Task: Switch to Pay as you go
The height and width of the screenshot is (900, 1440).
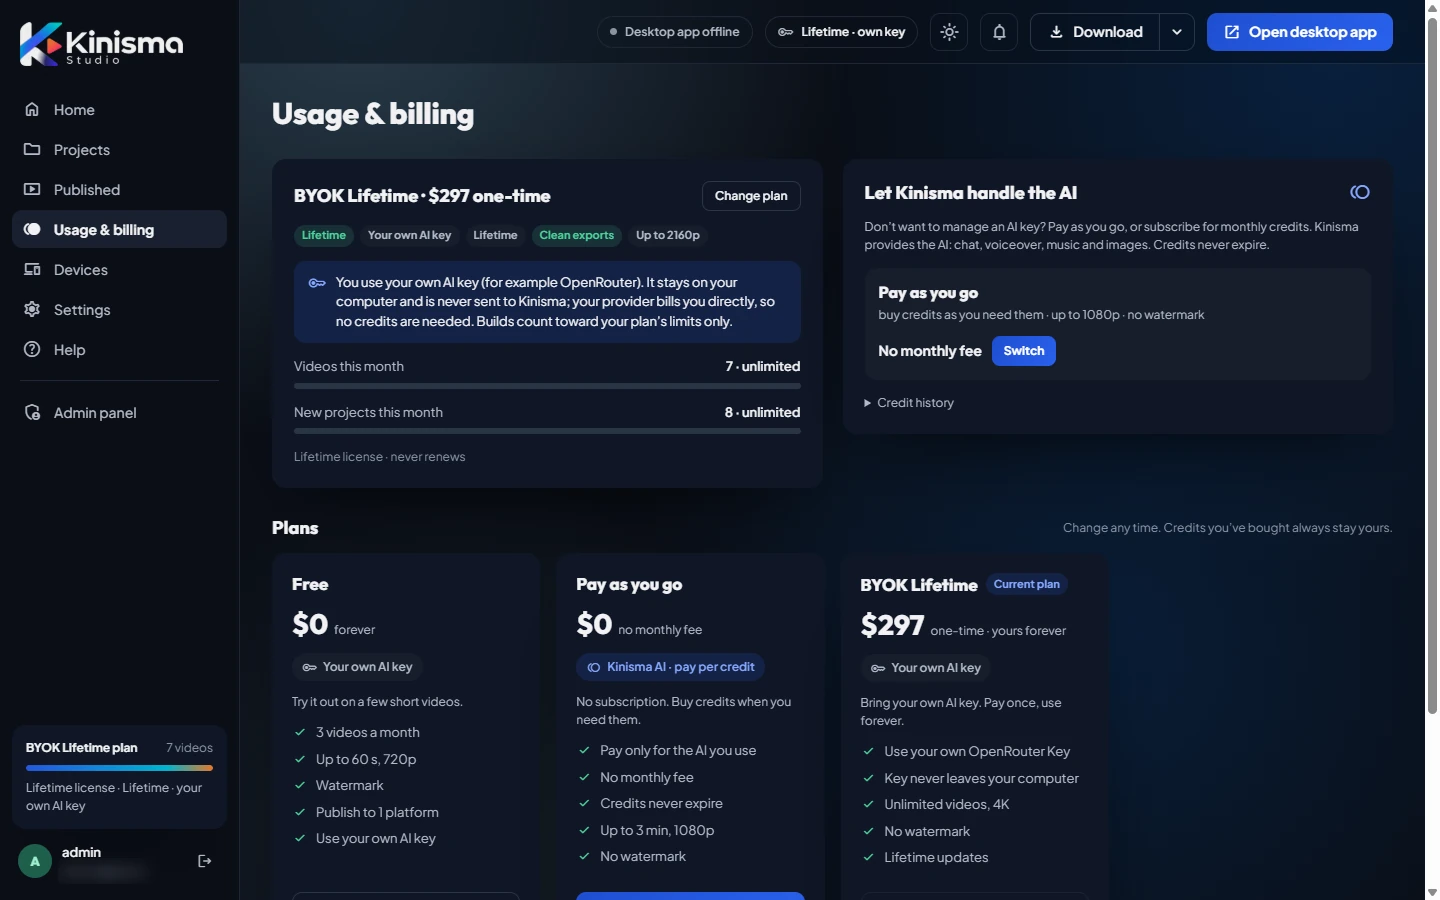Action: (1024, 351)
